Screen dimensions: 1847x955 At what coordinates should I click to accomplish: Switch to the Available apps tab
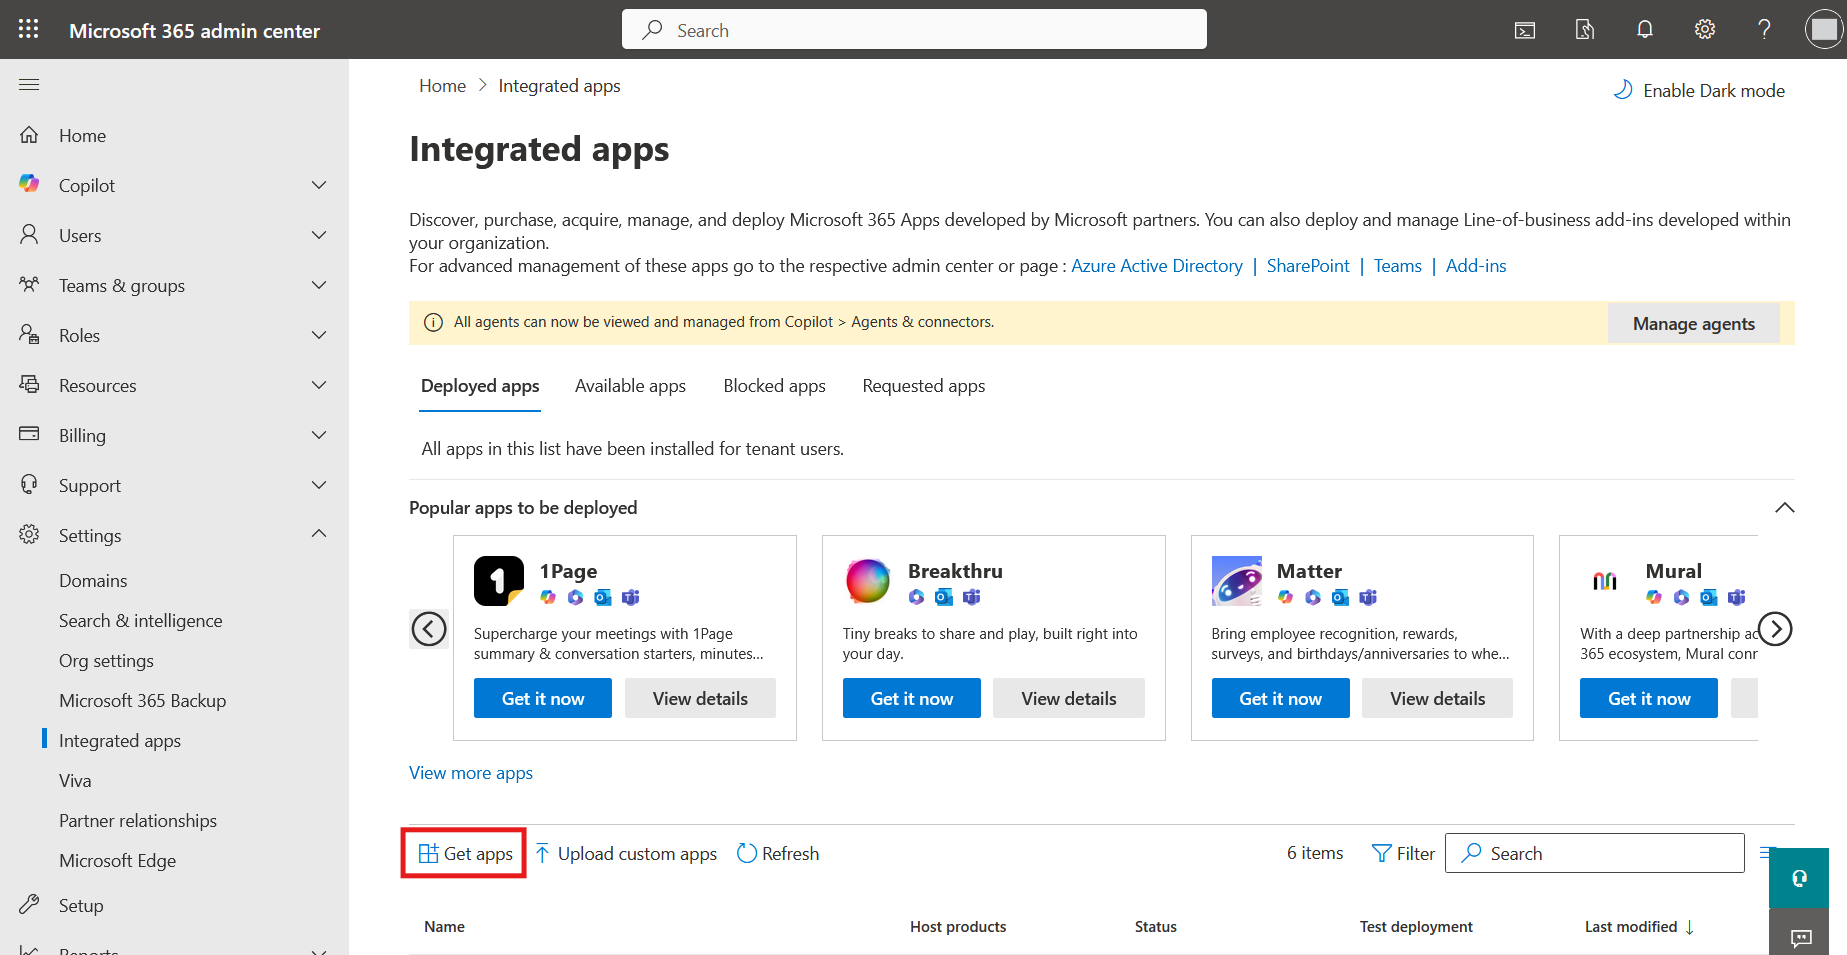pyautogui.click(x=630, y=386)
